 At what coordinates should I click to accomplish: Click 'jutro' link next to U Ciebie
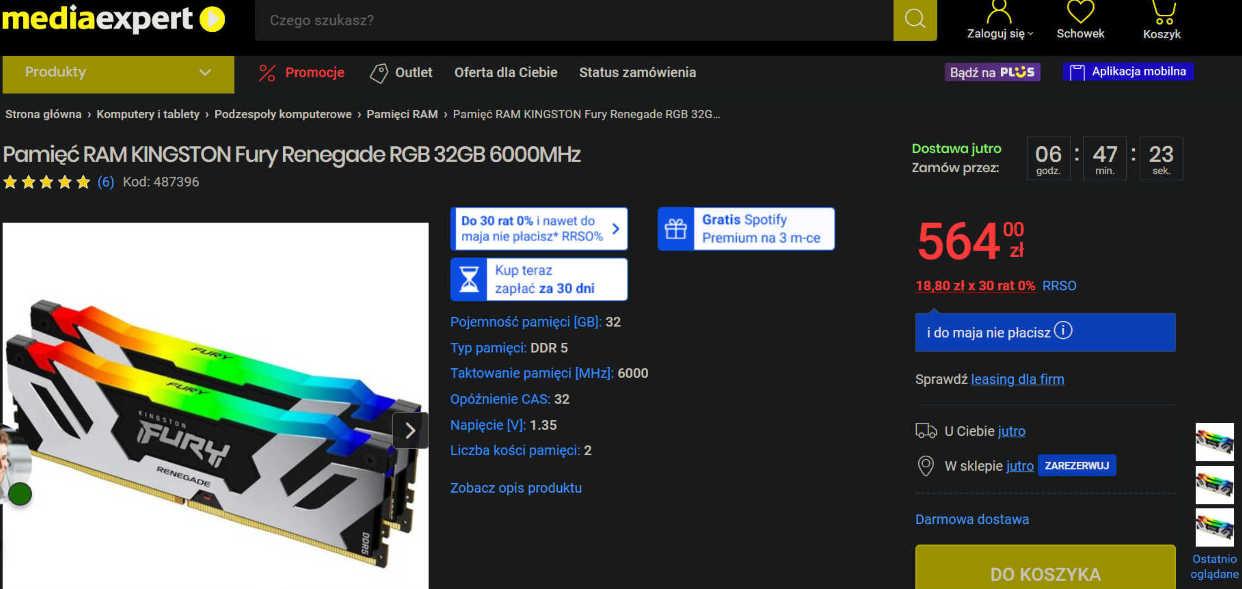(1012, 431)
